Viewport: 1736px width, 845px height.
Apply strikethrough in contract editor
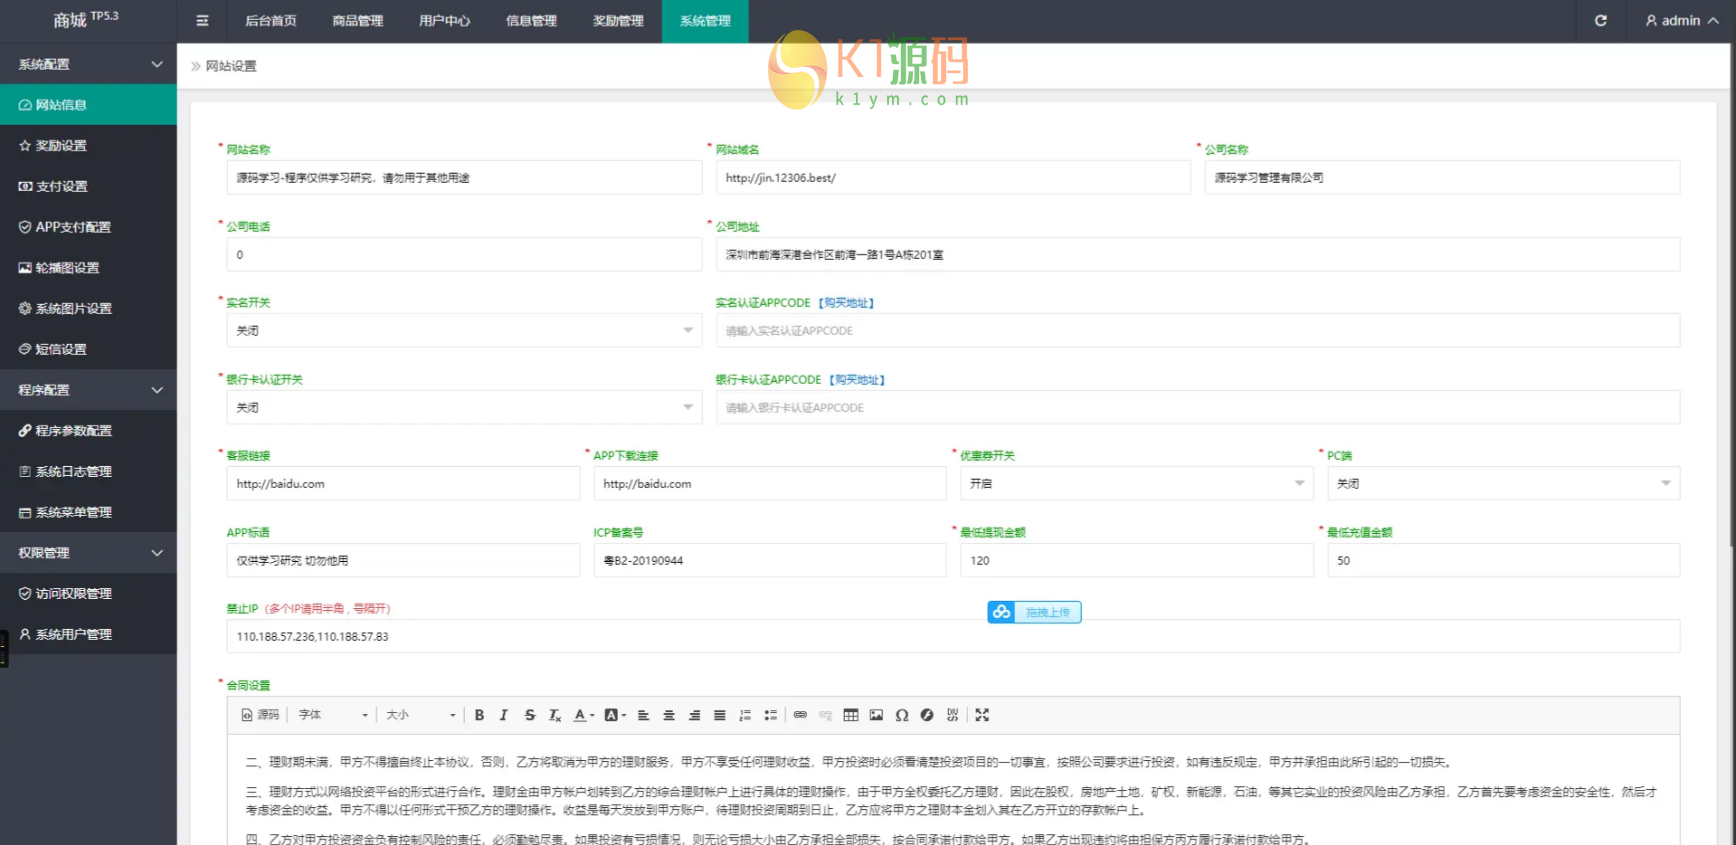530,715
